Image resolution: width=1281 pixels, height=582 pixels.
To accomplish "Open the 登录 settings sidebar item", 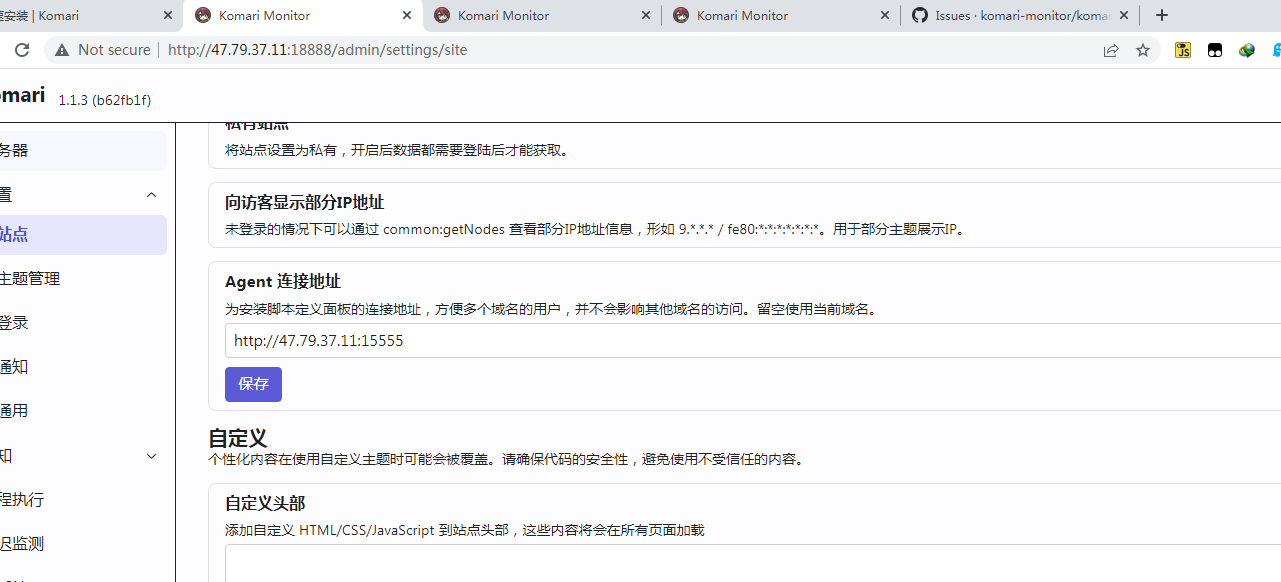I will tap(83, 323).
